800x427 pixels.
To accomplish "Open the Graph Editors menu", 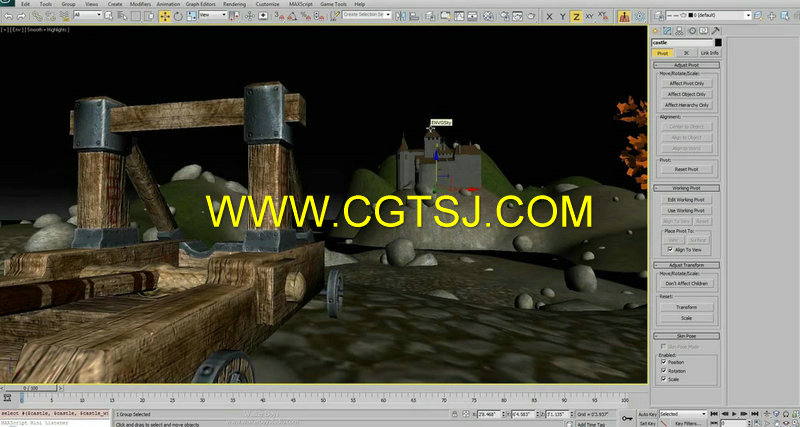I will point(199,4).
